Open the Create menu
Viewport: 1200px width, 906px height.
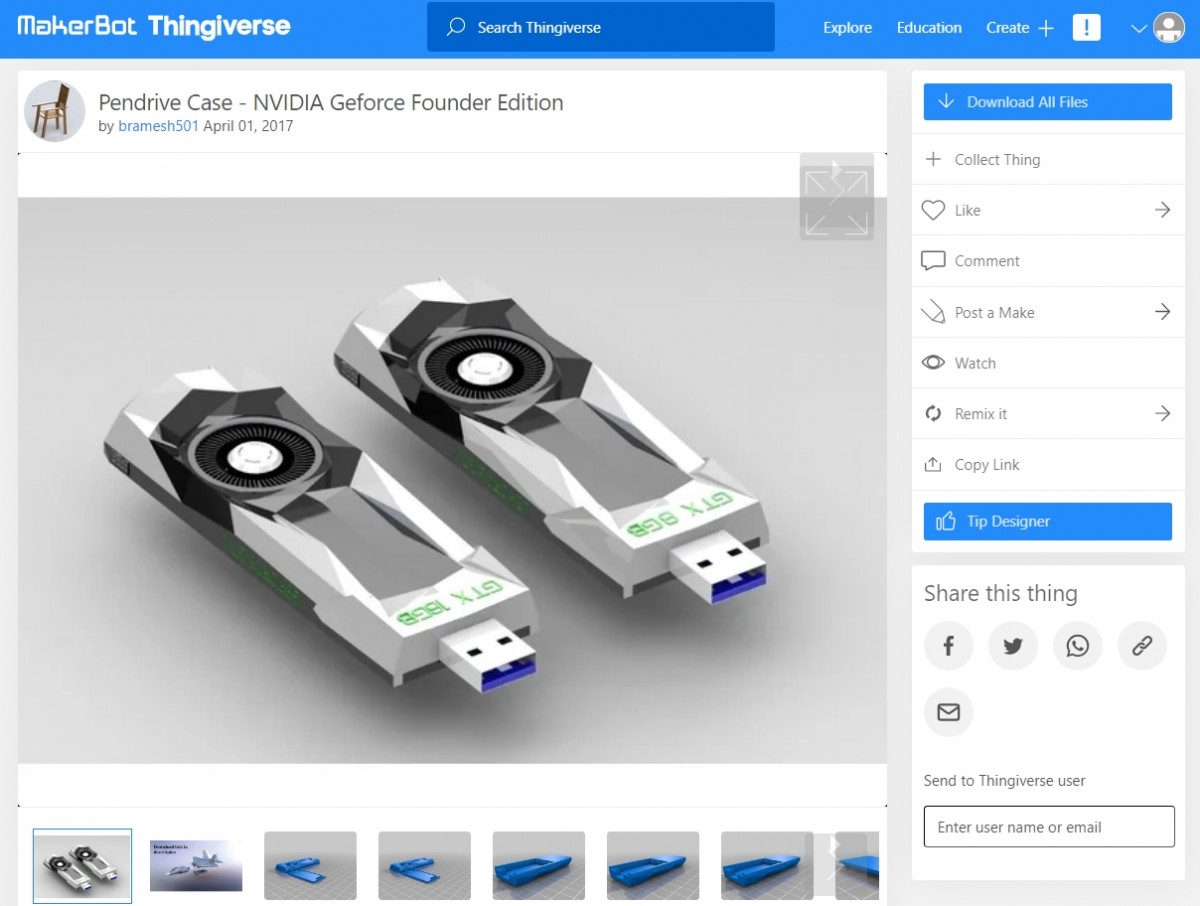click(1007, 28)
